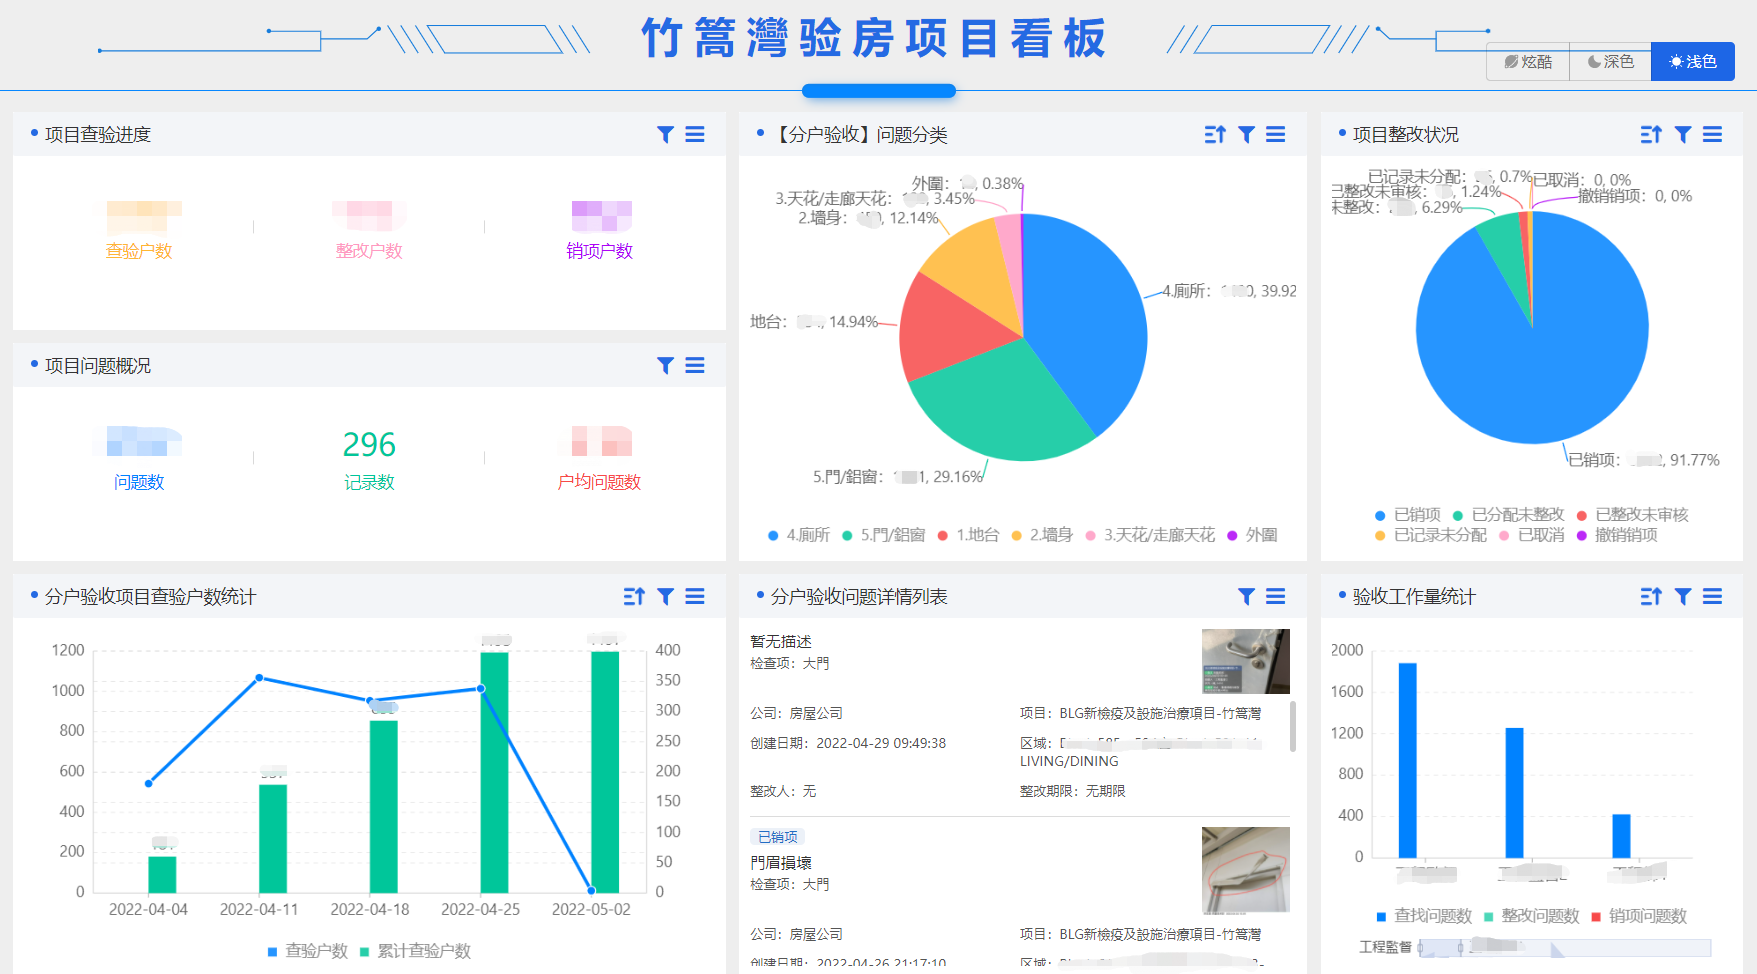Toggle 1.地台 legend item
Screen dimensions: 1757x974
click(x=968, y=536)
